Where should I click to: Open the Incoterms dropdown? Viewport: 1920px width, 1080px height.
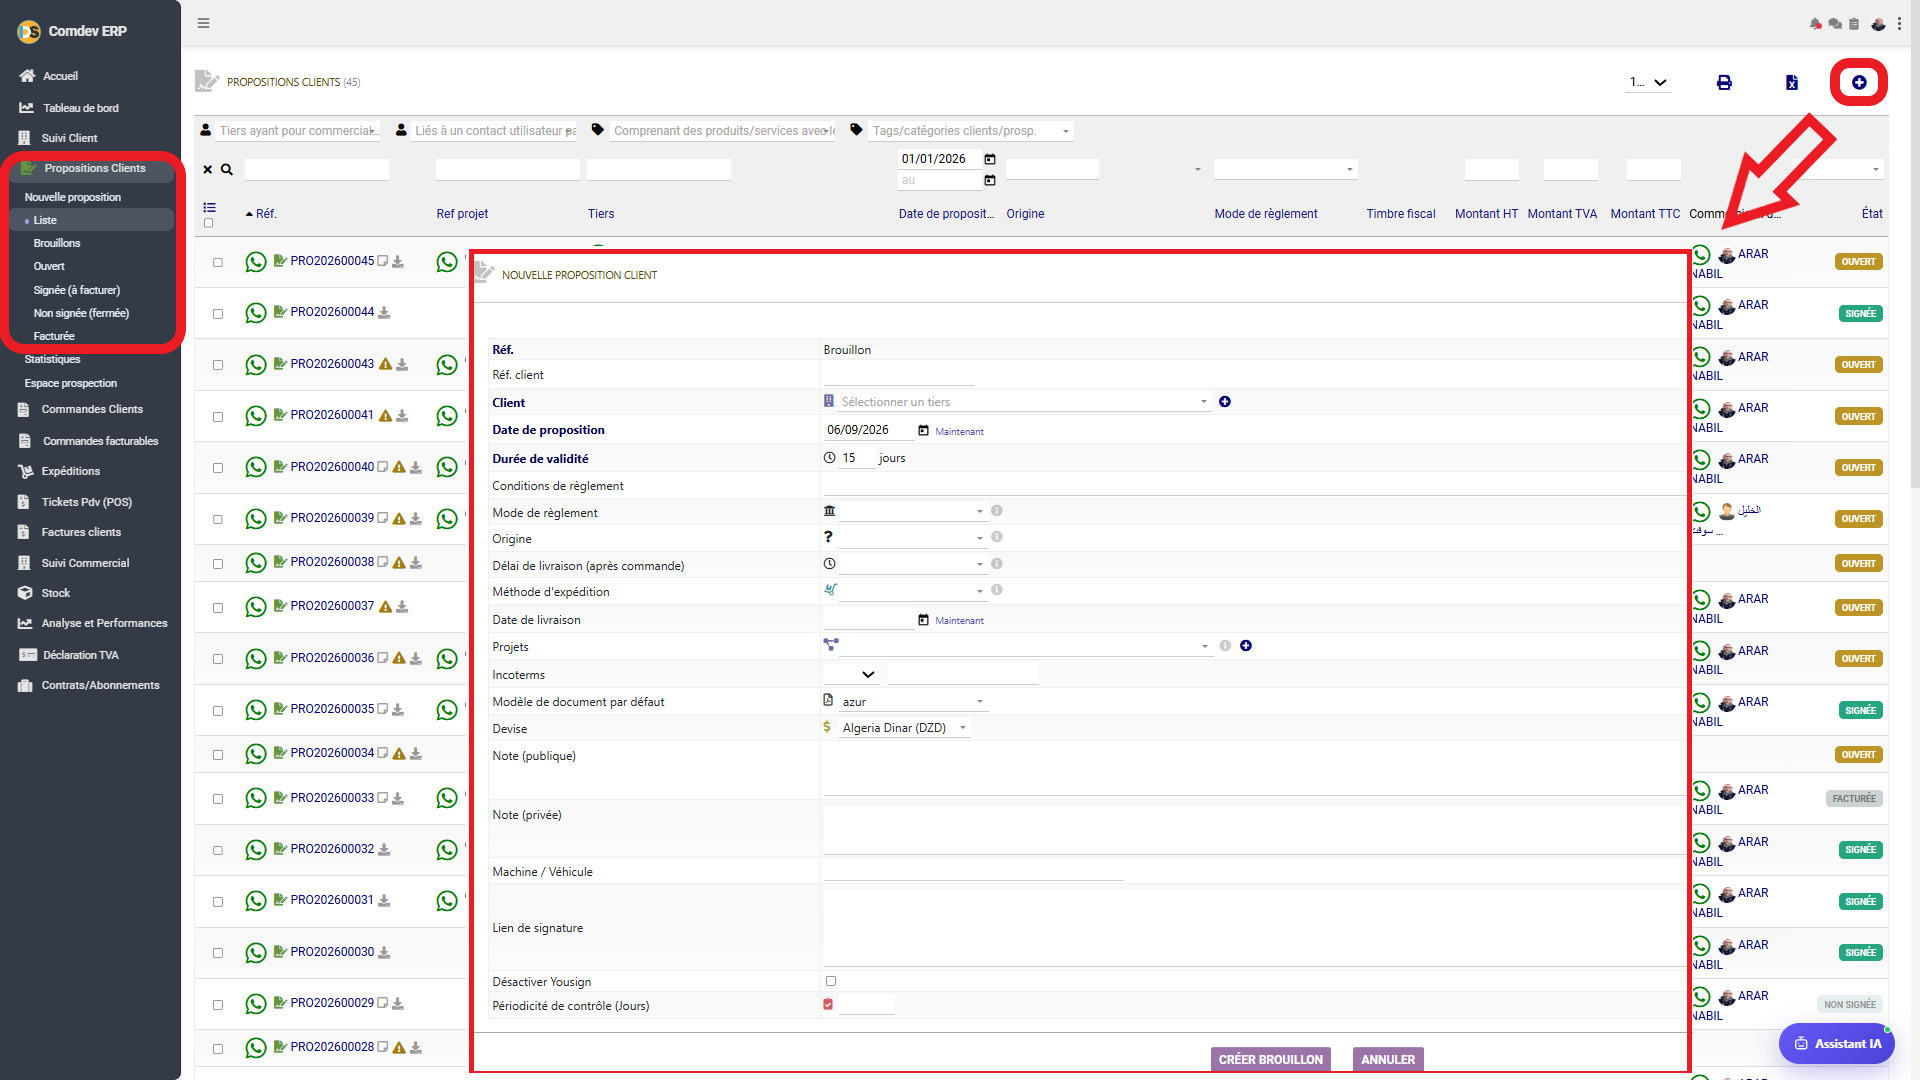[851, 675]
